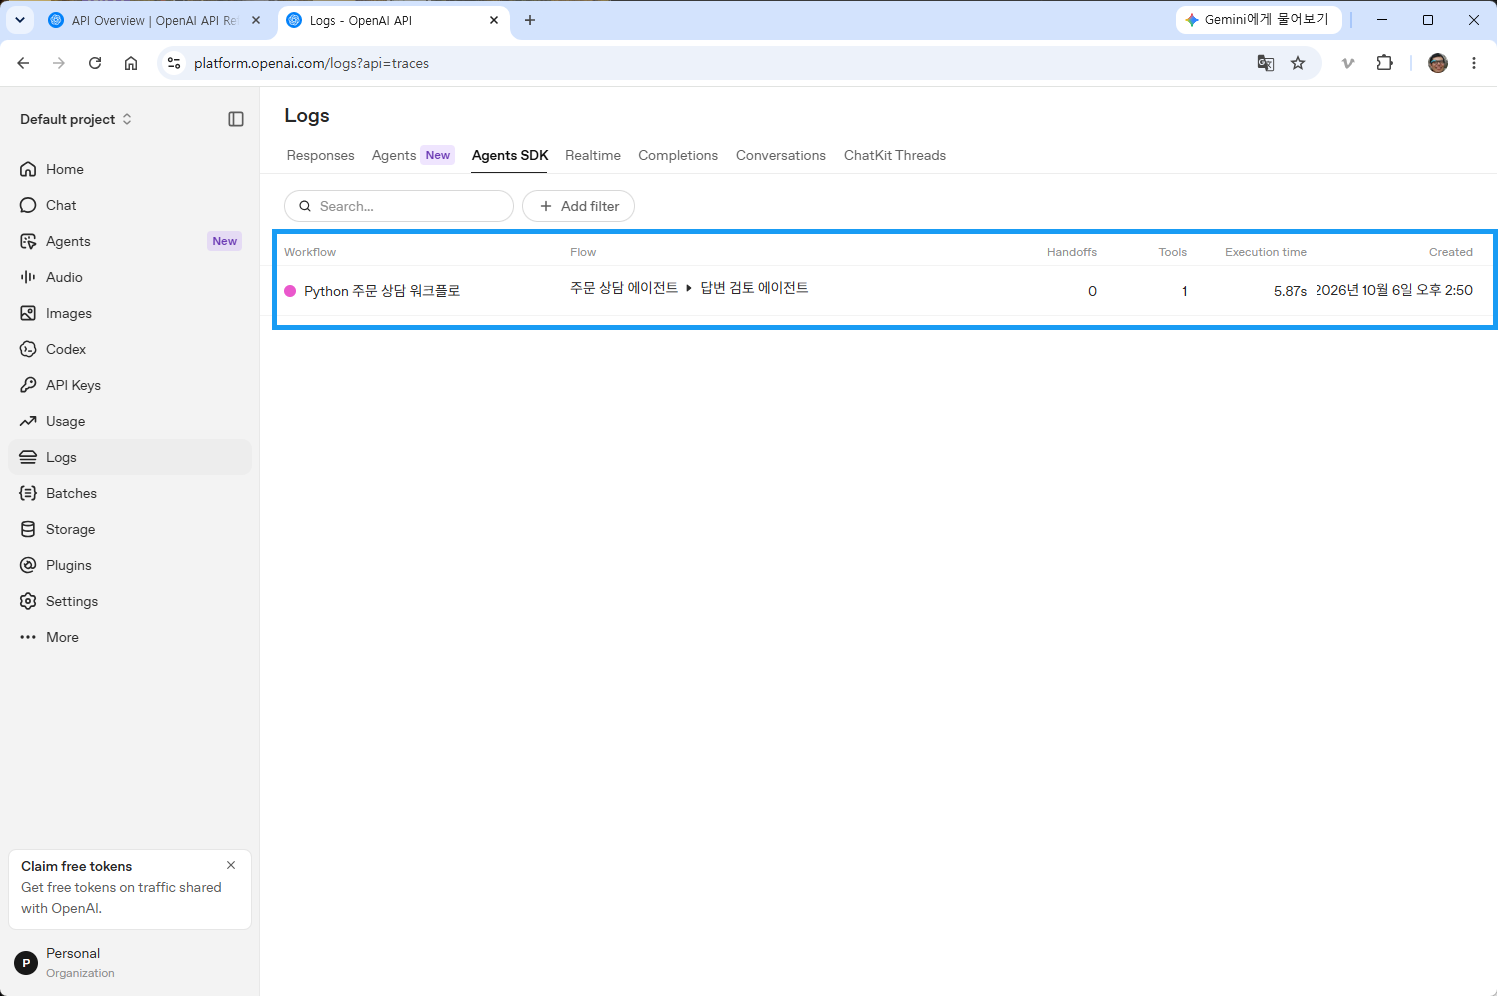Open the Audio section
The image size is (1498, 996).
pos(130,277)
